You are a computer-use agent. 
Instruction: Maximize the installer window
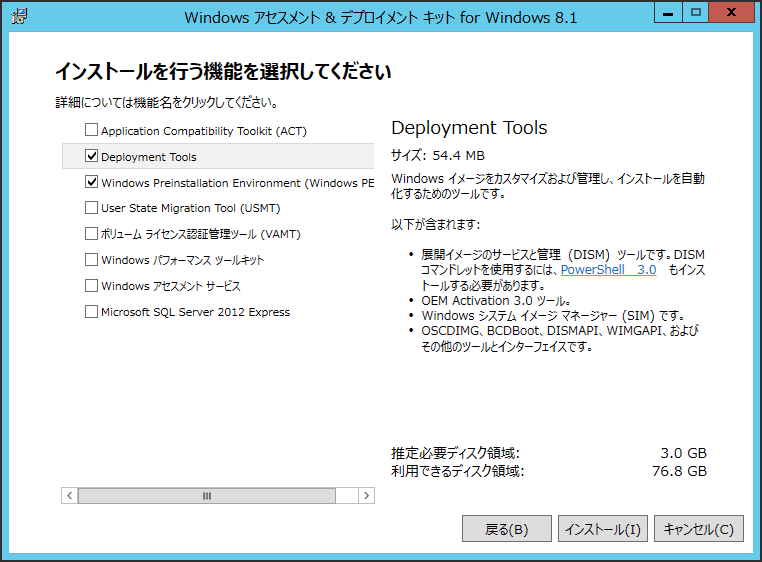tap(695, 13)
